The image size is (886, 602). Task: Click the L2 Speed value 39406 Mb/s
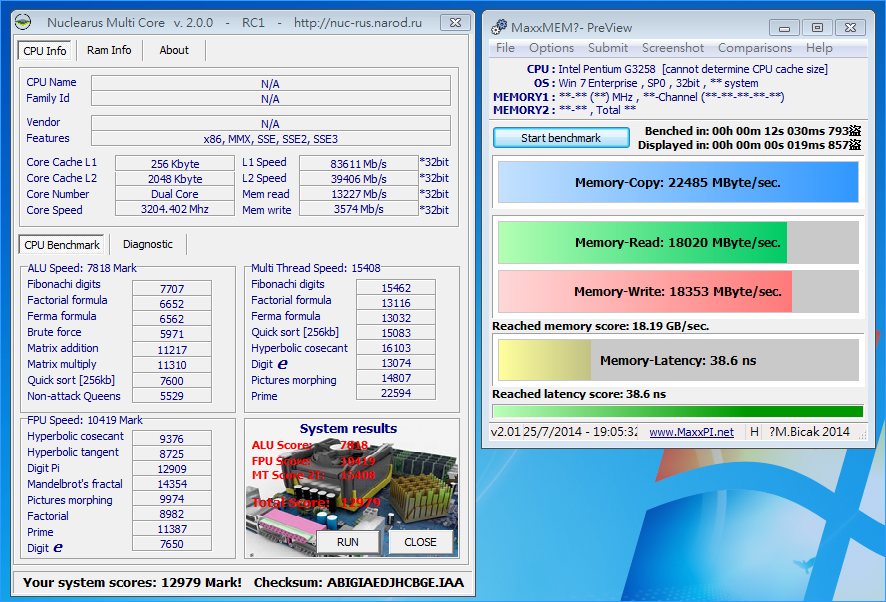358,179
